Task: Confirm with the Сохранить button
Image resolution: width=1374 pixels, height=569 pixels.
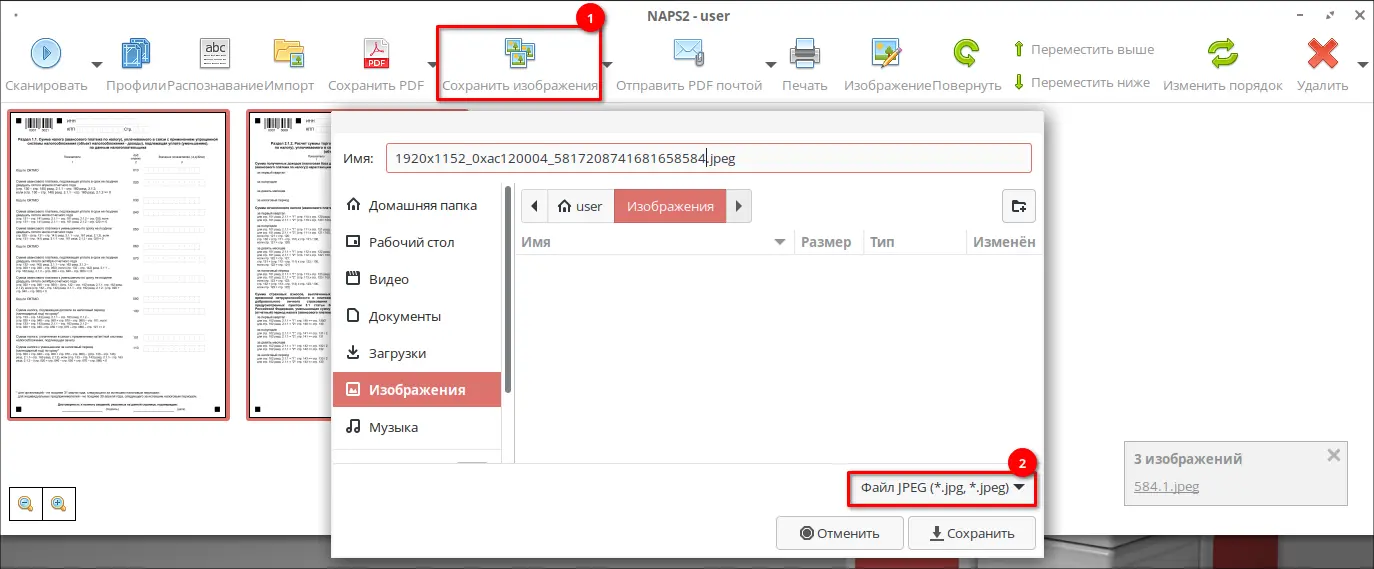Action: [x=972, y=533]
